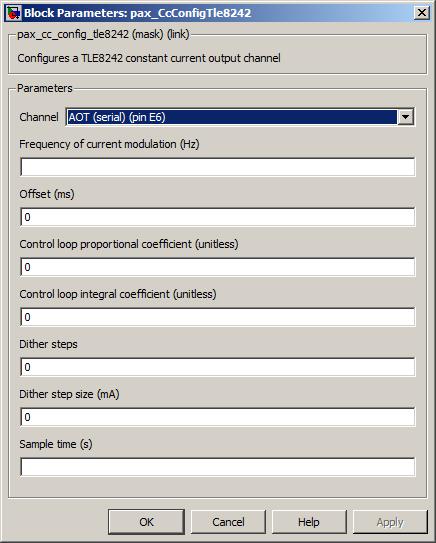
Task: Click the Parameters group label
Action: [45, 88]
